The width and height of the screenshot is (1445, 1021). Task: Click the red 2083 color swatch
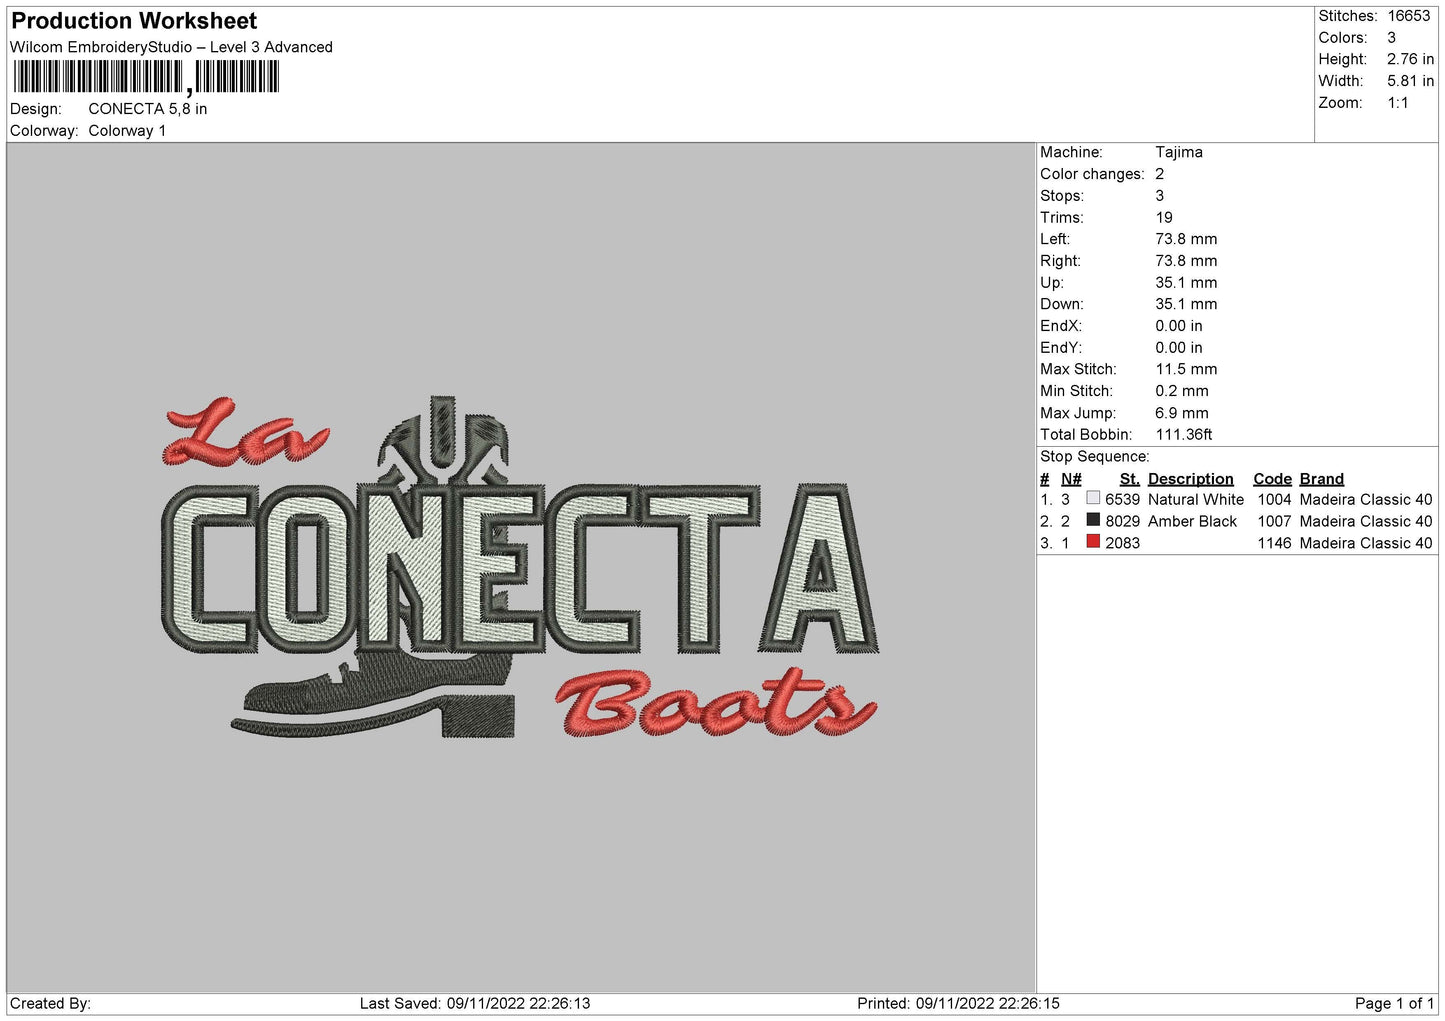tap(1093, 542)
